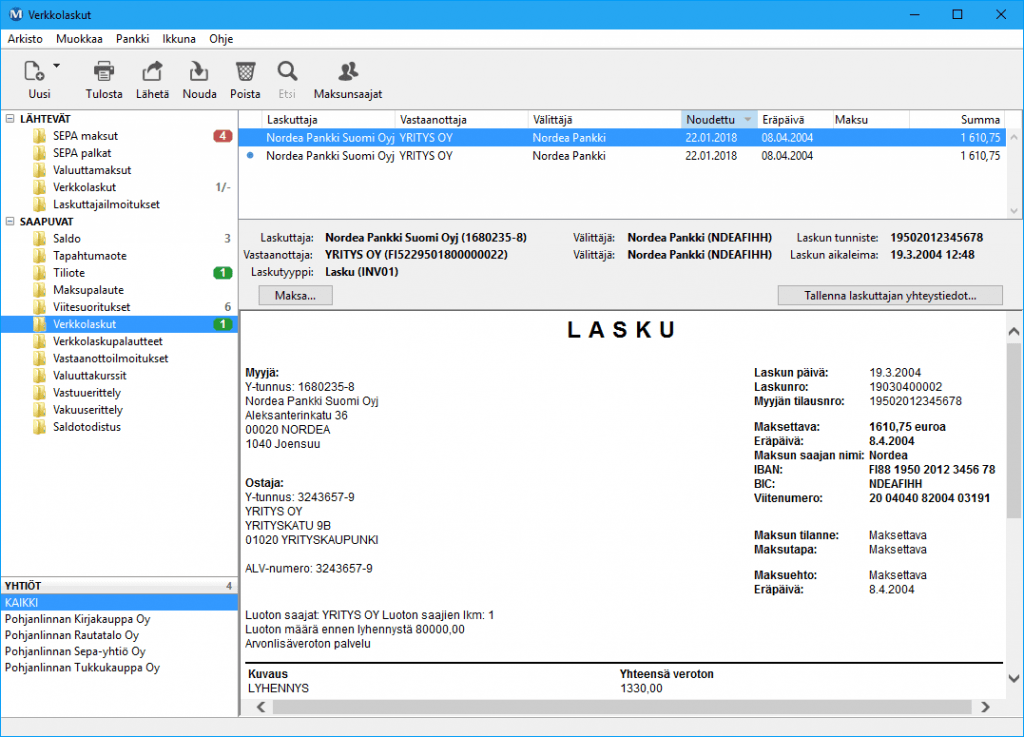
Task: Collapse the LÄHTEVÄT section
Action: click(10, 119)
